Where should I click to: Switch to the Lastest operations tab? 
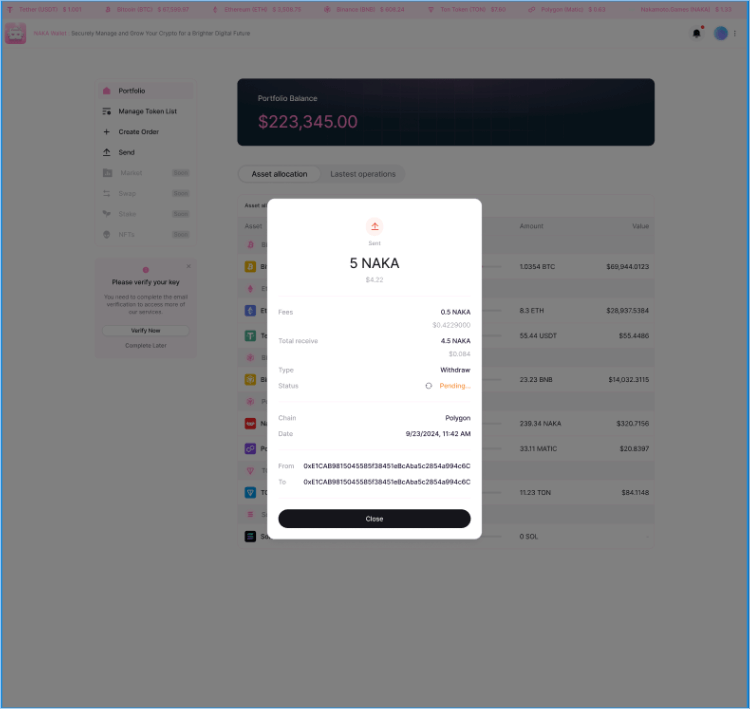point(363,174)
